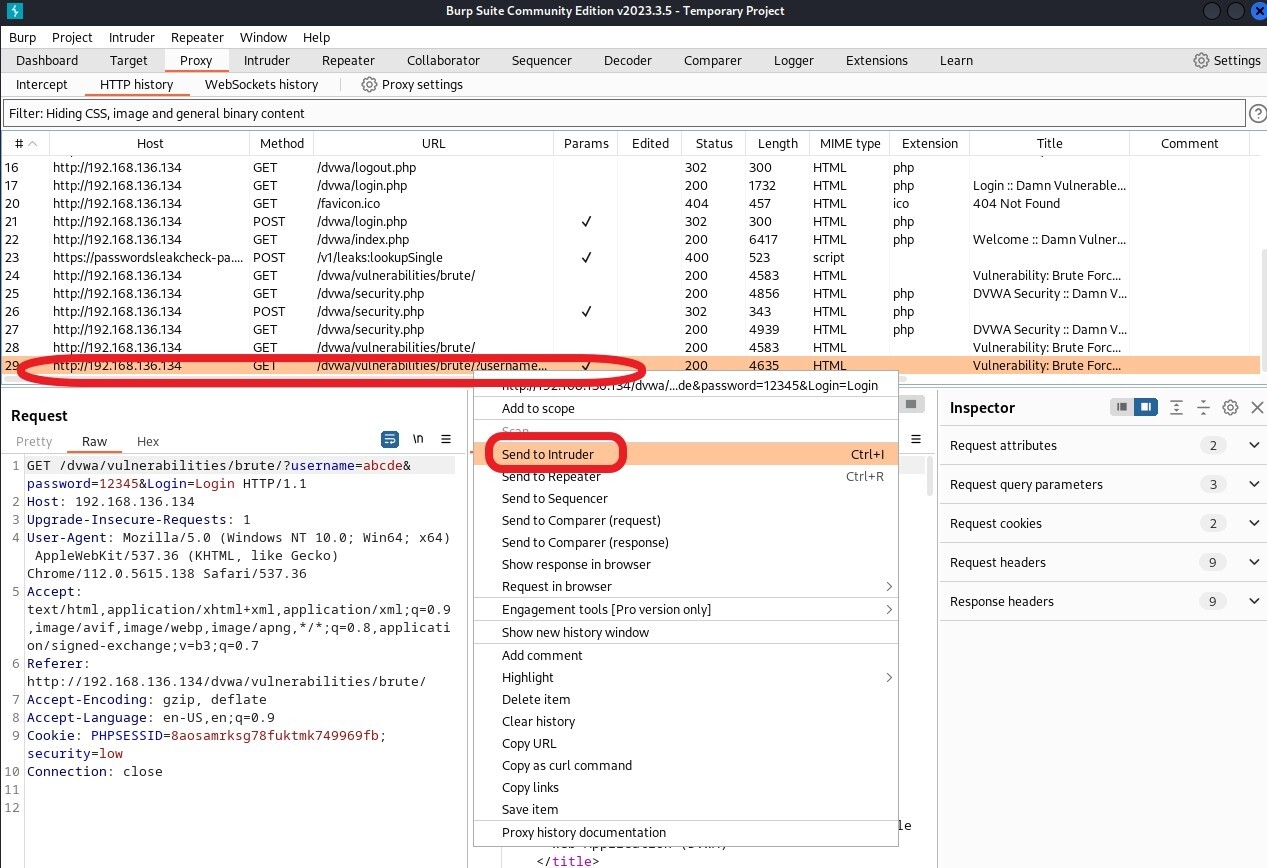The height and width of the screenshot is (868, 1267).
Task: Open Inspector settings gear icon
Action: pos(1231,407)
